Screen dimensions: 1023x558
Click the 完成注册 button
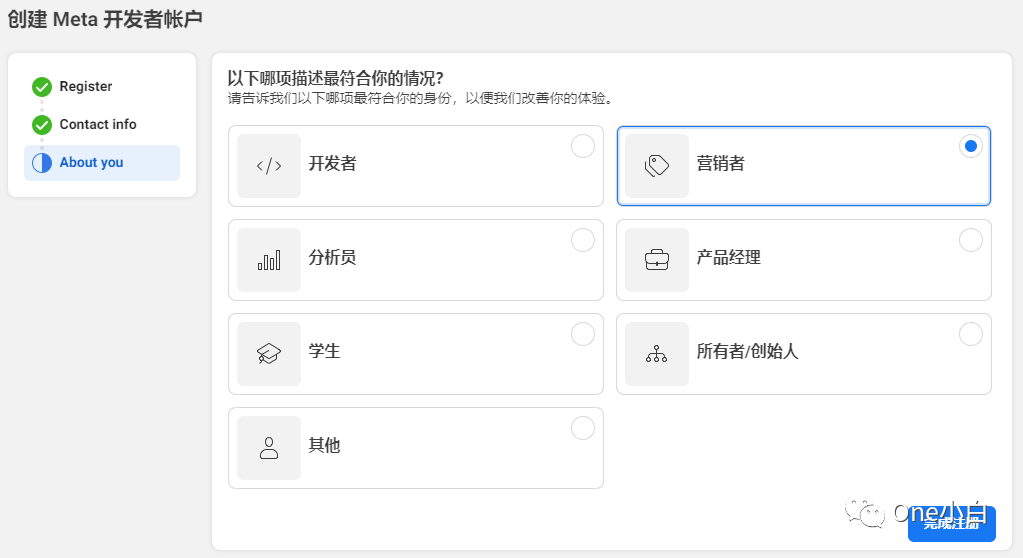point(952,523)
